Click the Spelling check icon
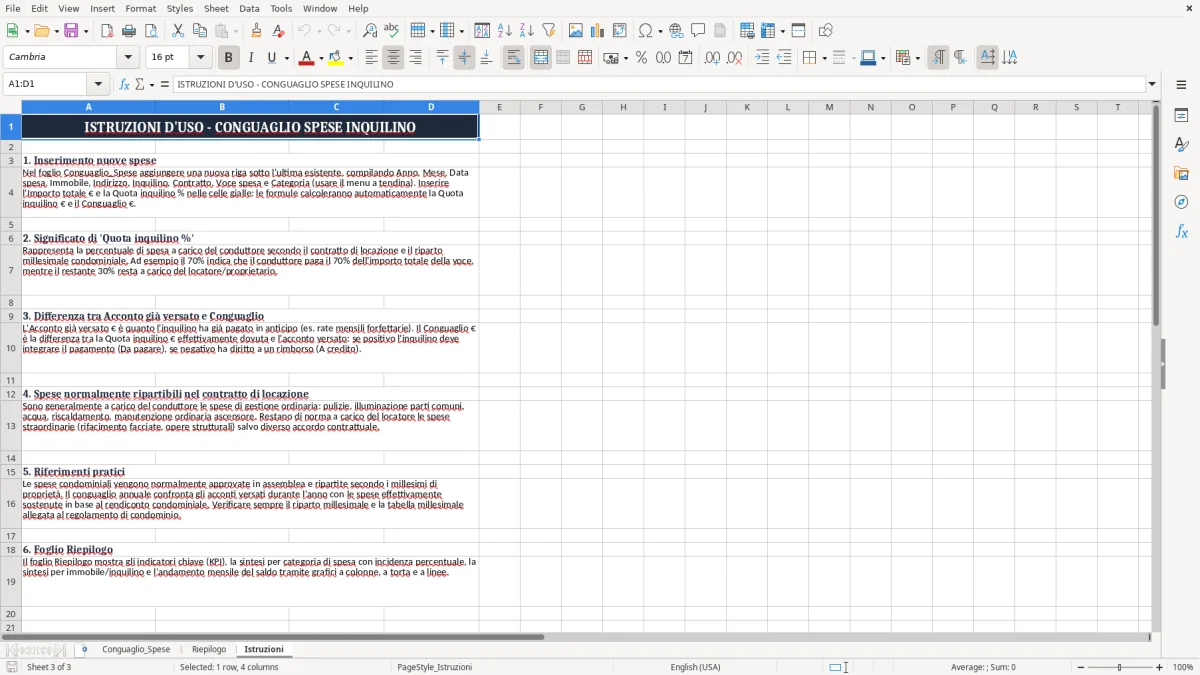The height and width of the screenshot is (675, 1200). 391,31
